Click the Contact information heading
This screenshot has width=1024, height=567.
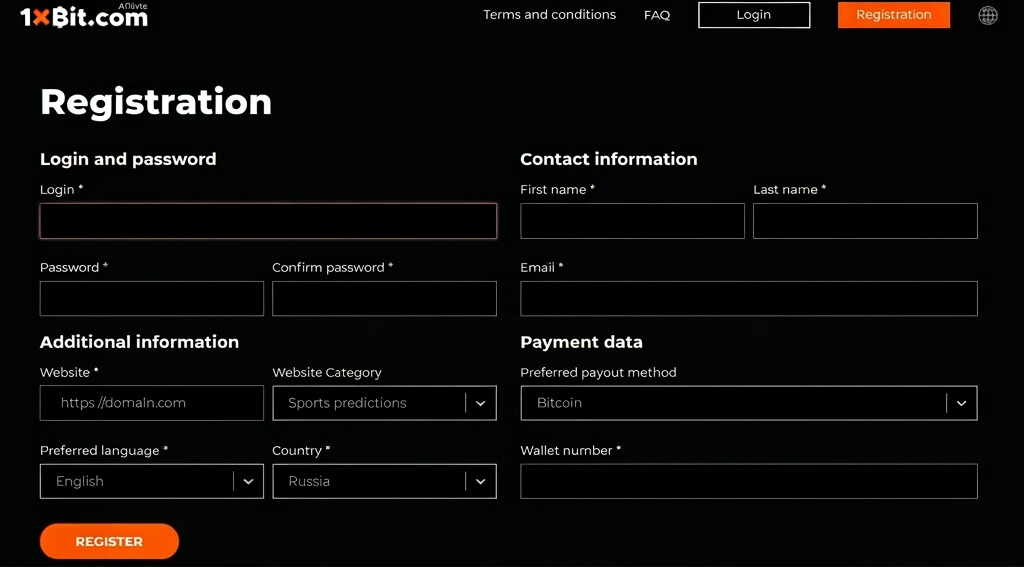pyautogui.click(x=609, y=159)
